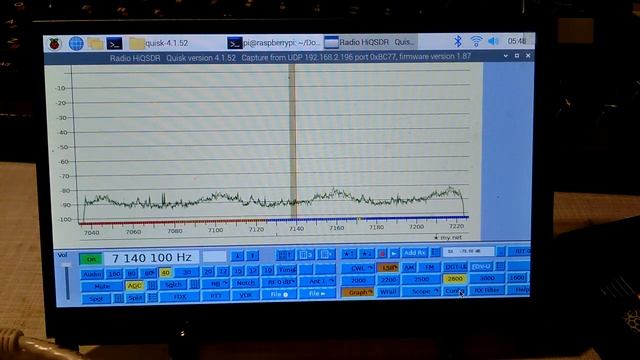Switch to the RX Filter screen
640x360 pixels.
click(487, 290)
